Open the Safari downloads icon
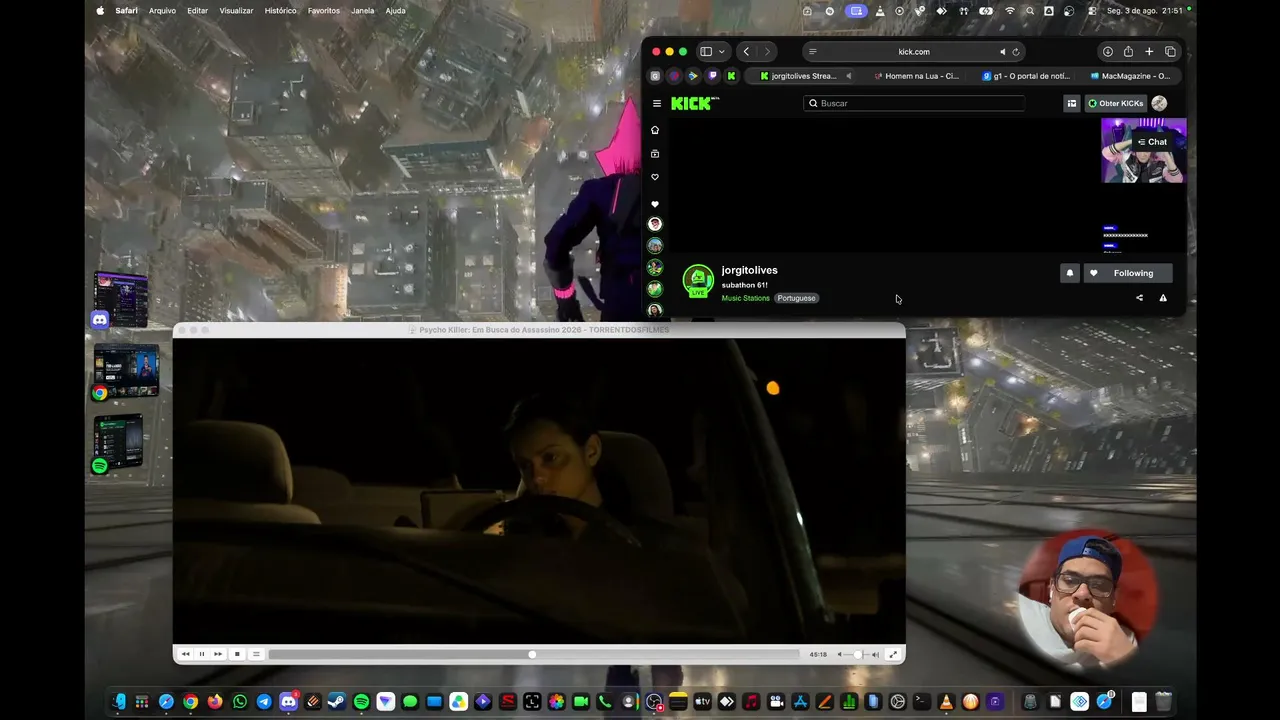Viewport: 1280px width, 720px height. [x=1108, y=52]
